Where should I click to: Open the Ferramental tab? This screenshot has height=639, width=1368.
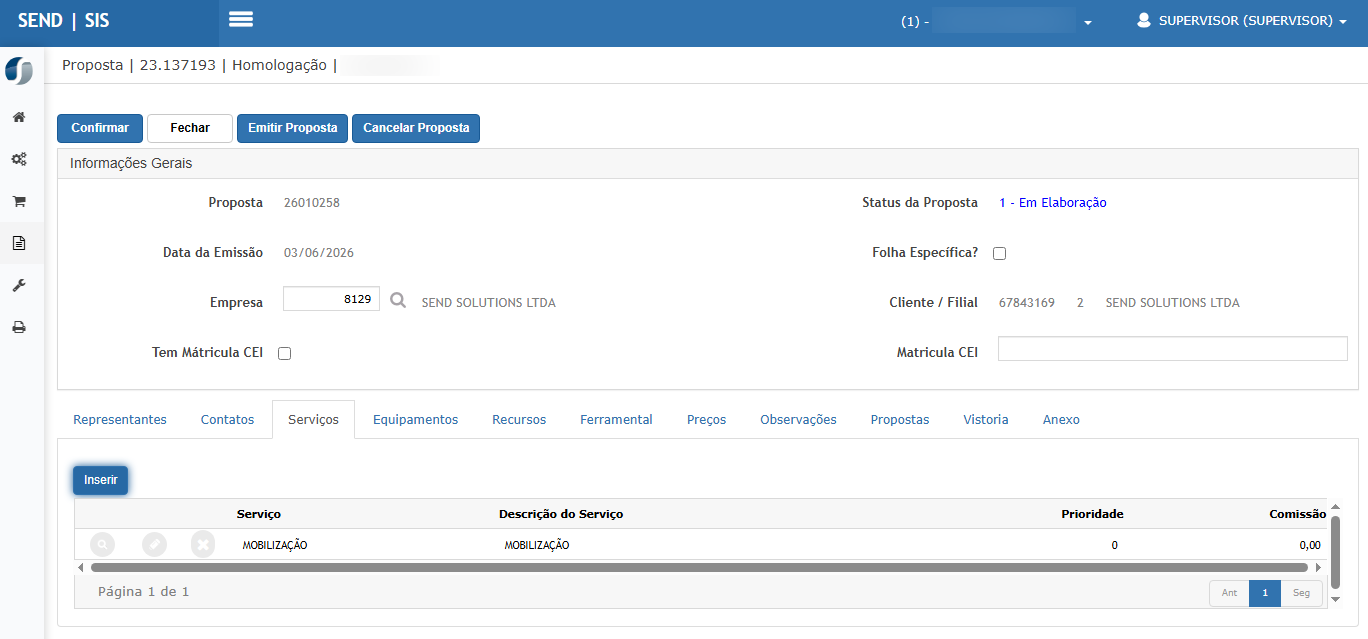[616, 419]
